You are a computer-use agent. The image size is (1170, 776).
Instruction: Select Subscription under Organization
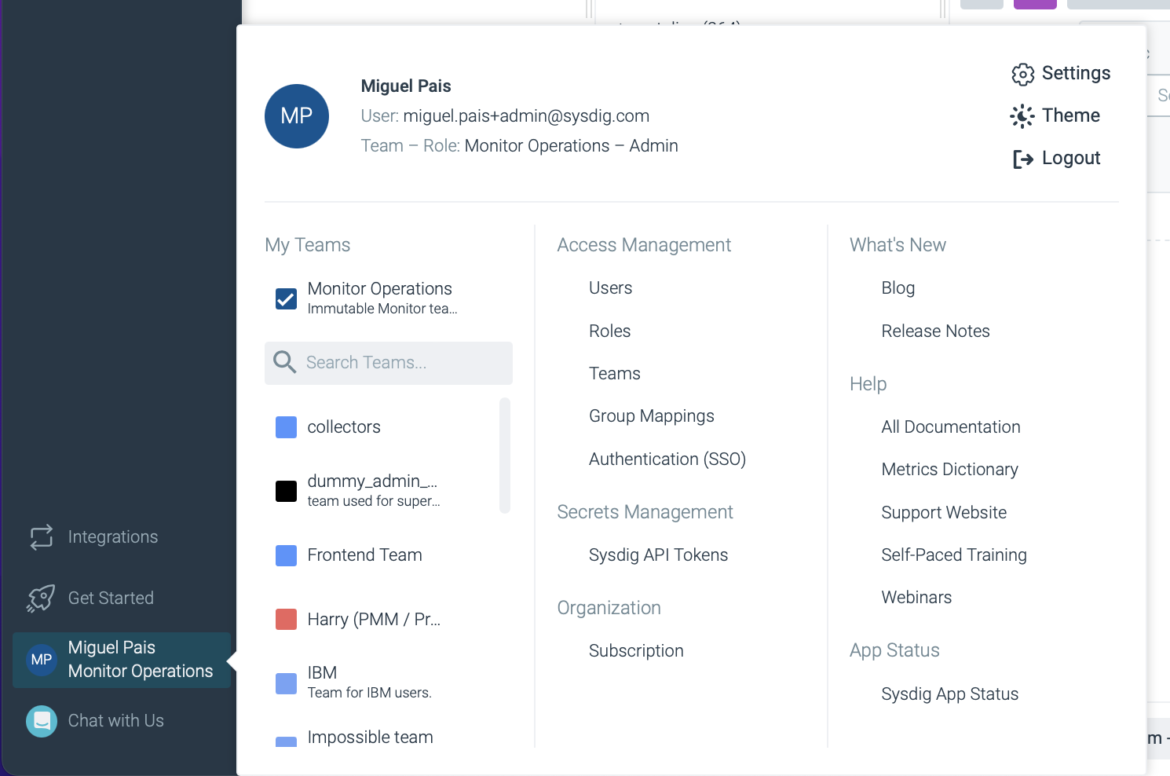(636, 650)
